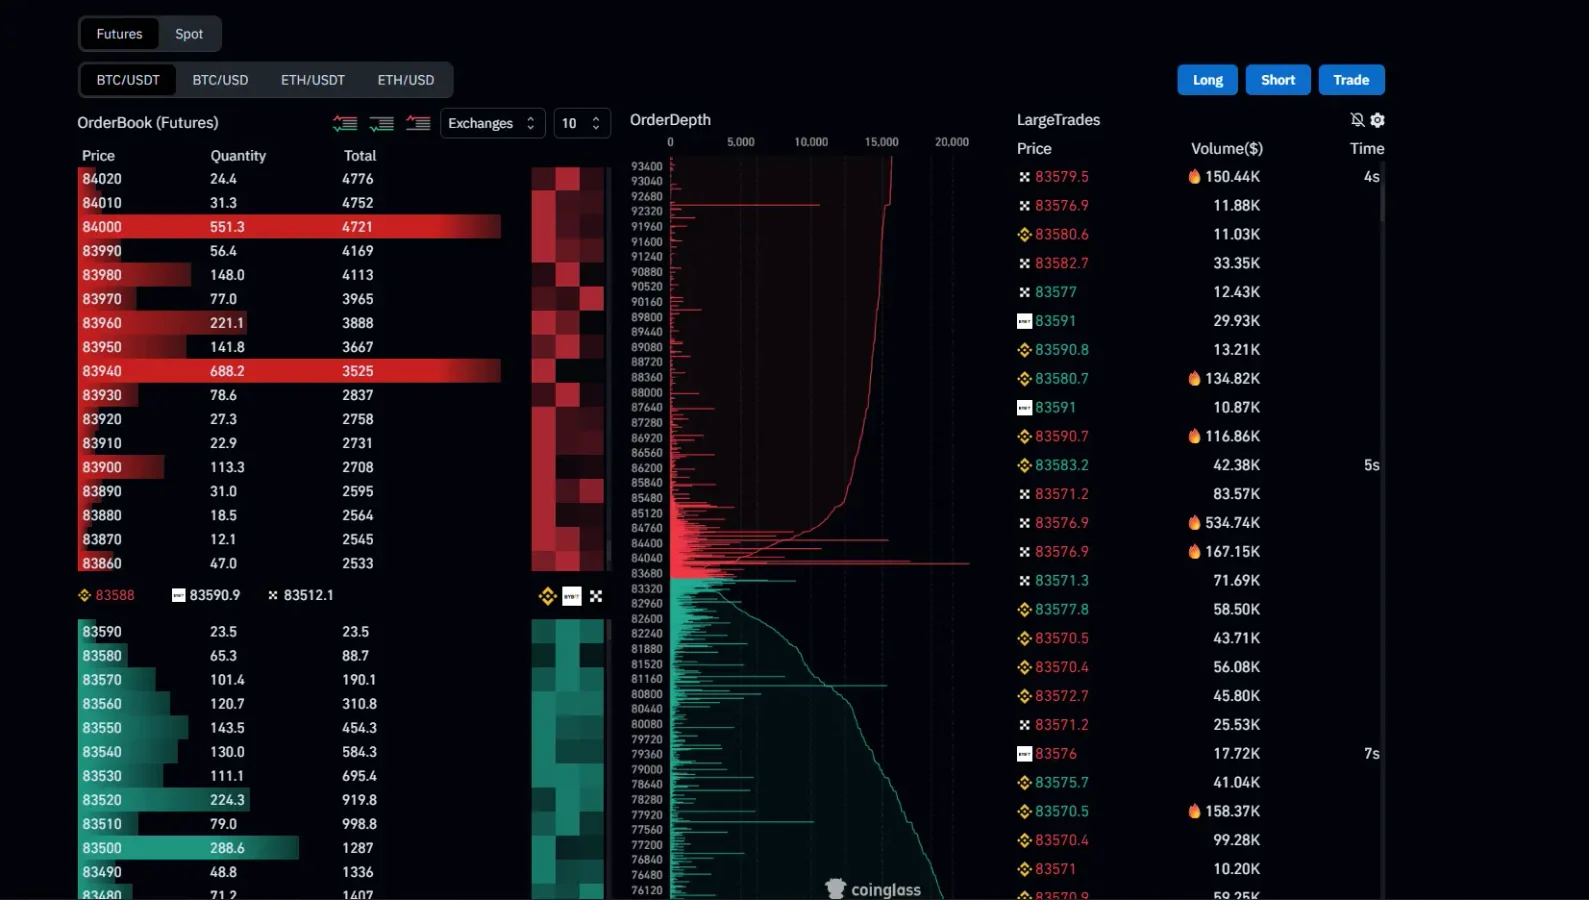Click fire icon beside 158.37K volume
Viewport: 1589px width, 900px height.
click(x=1194, y=811)
